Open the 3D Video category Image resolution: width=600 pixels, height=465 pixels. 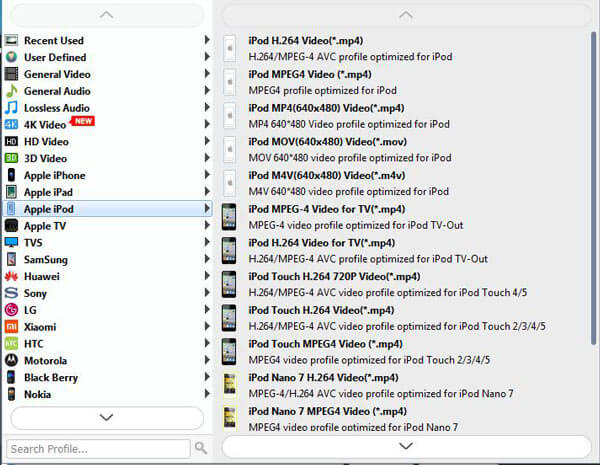(108, 158)
